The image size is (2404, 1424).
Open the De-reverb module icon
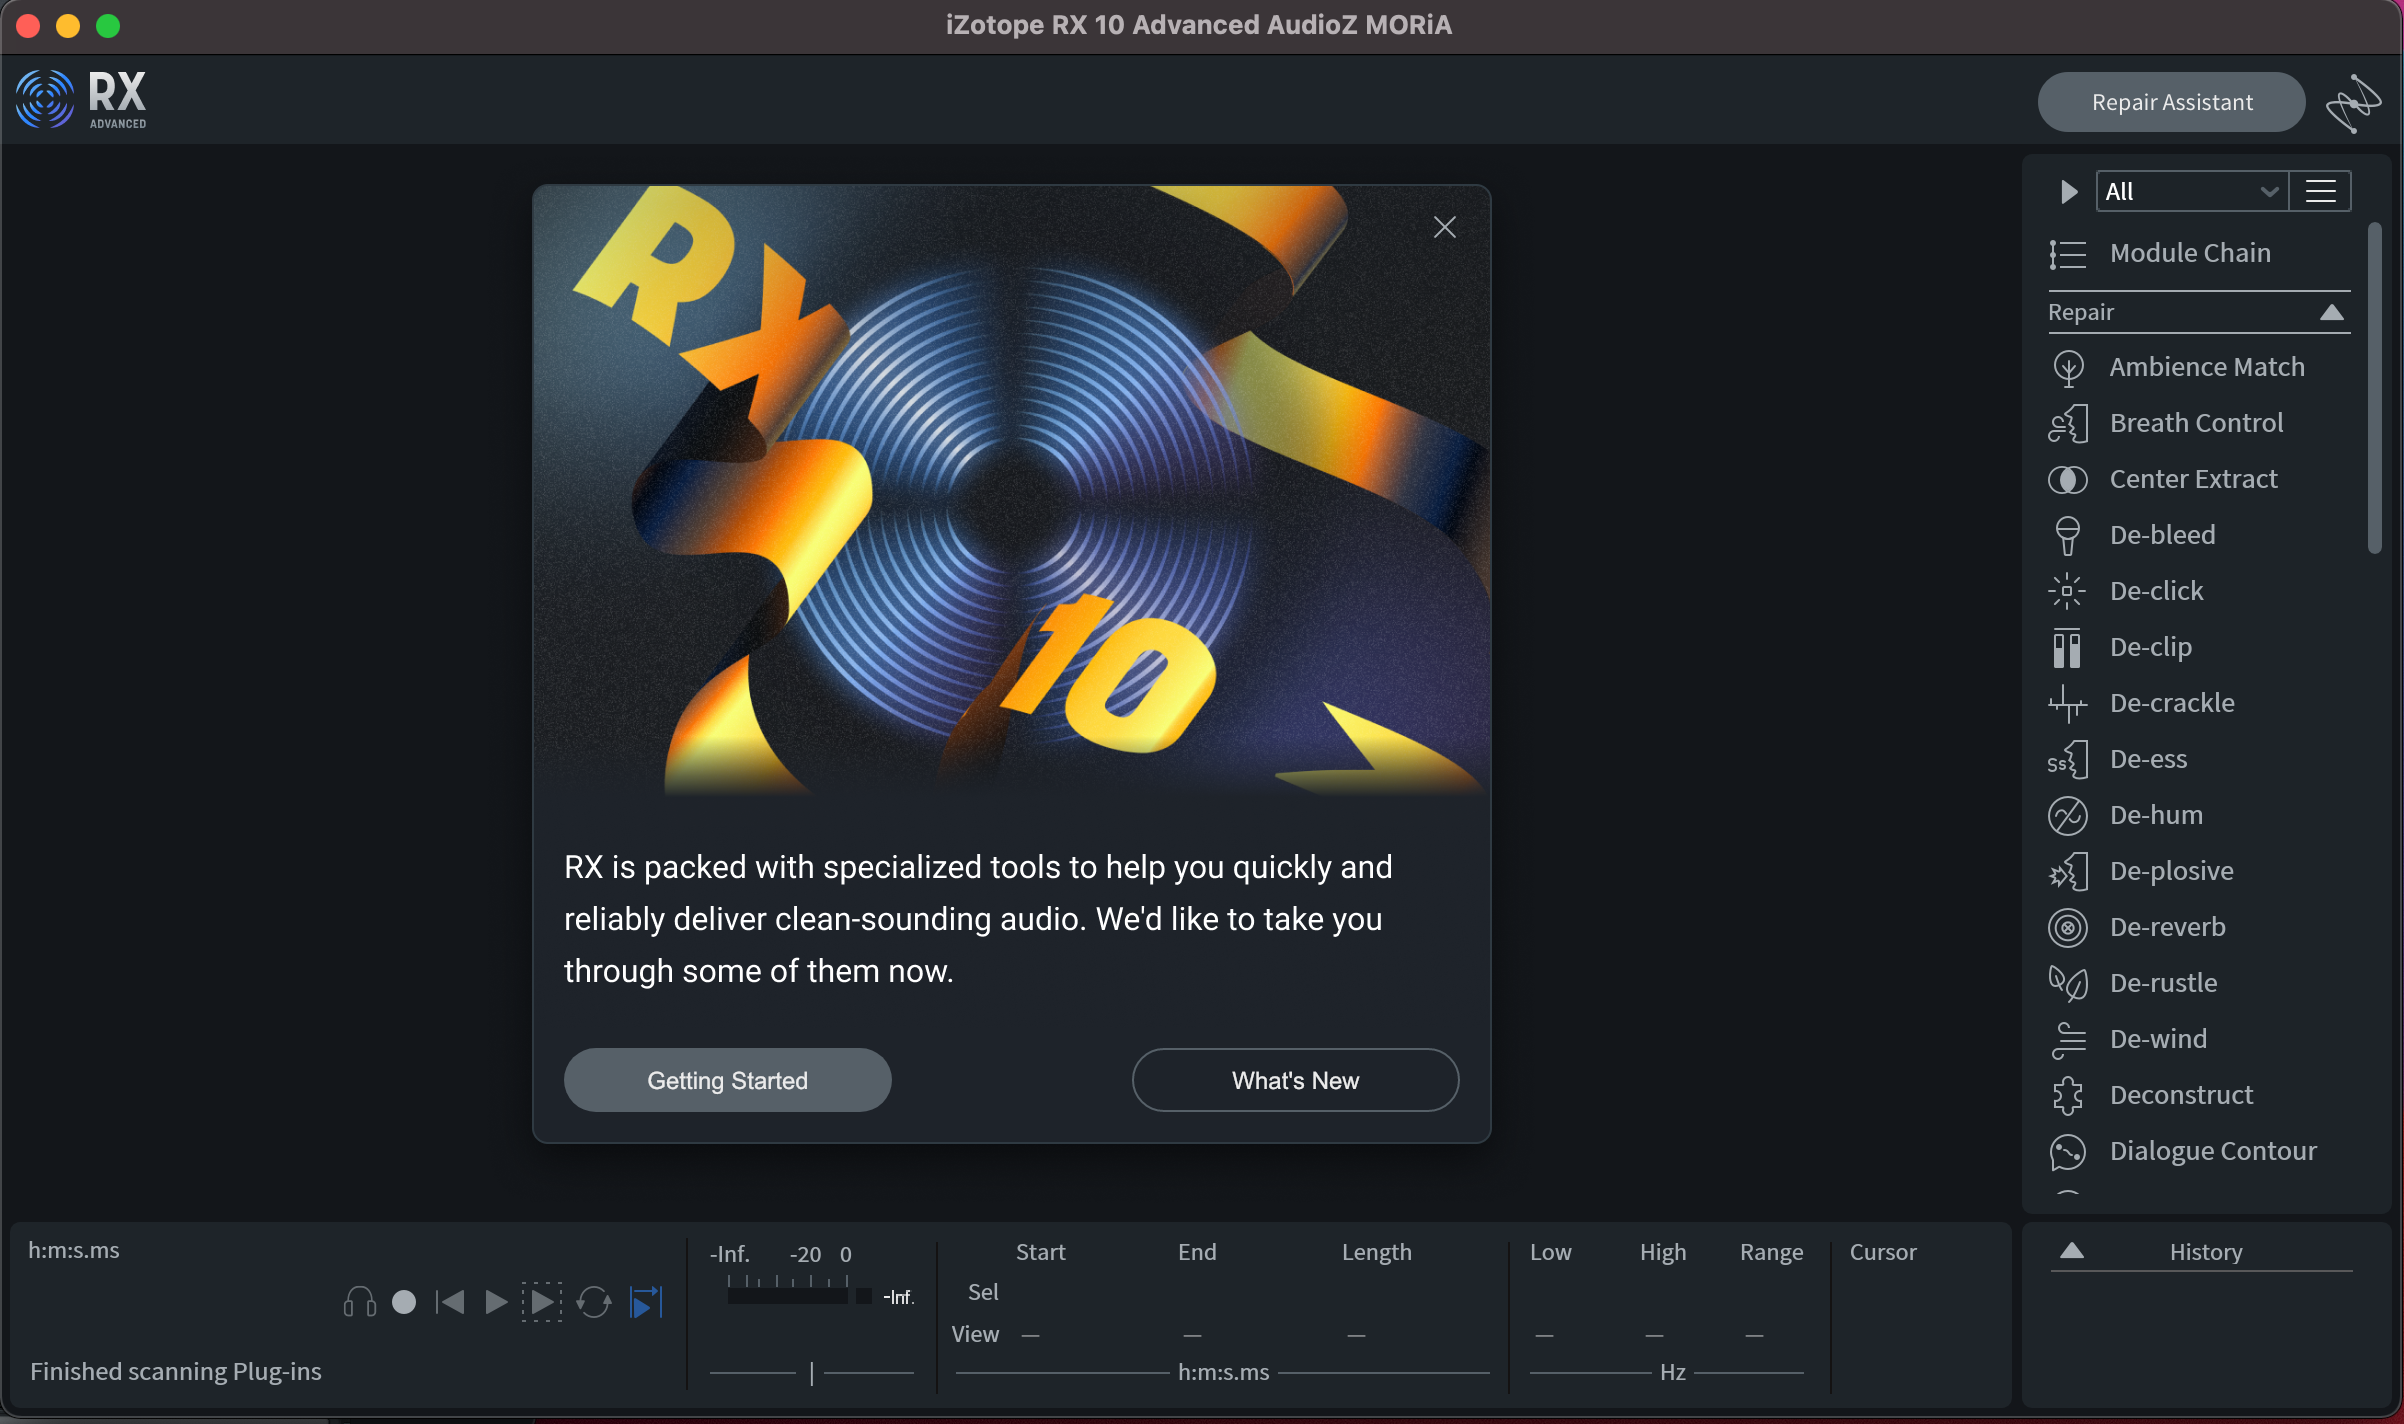coord(2067,927)
